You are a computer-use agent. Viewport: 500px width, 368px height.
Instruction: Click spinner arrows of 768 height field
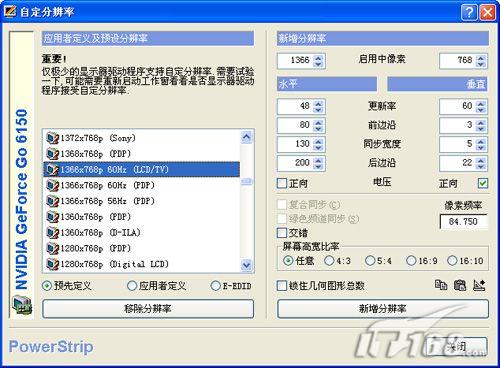click(x=481, y=61)
